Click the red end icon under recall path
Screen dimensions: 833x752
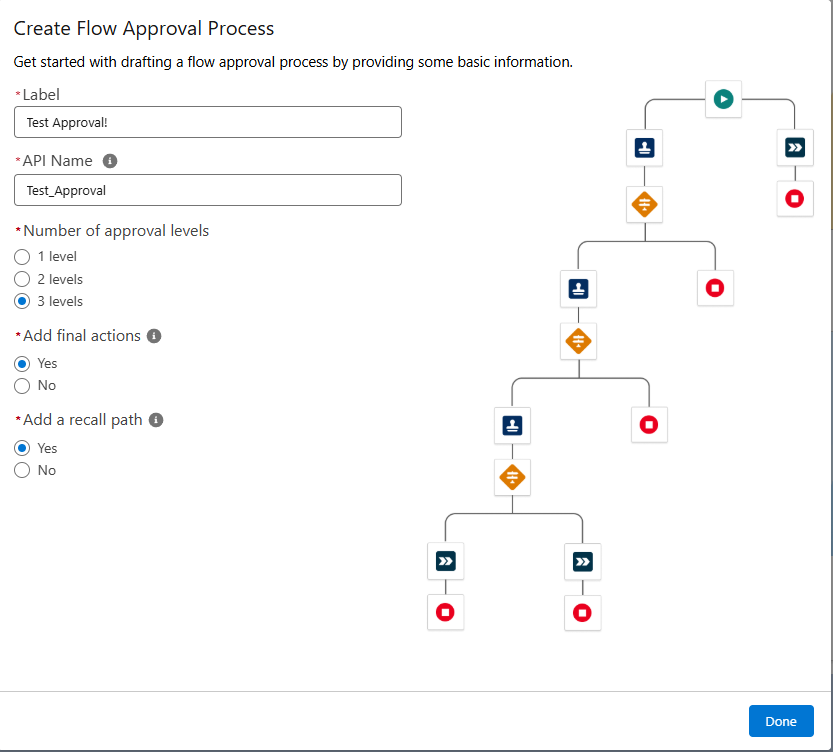pos(795,199)
